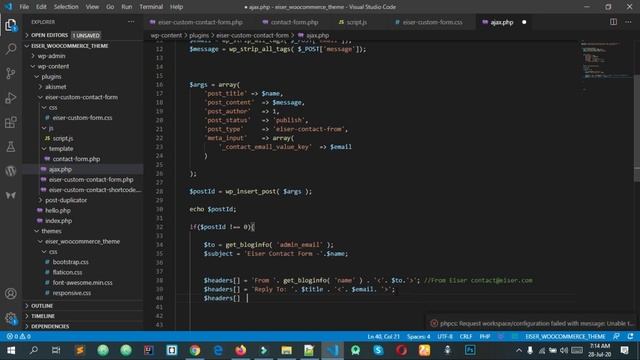Open contact-form.php in file tree
The height and width of the screenshot is (360, 640).
[76, 159]
